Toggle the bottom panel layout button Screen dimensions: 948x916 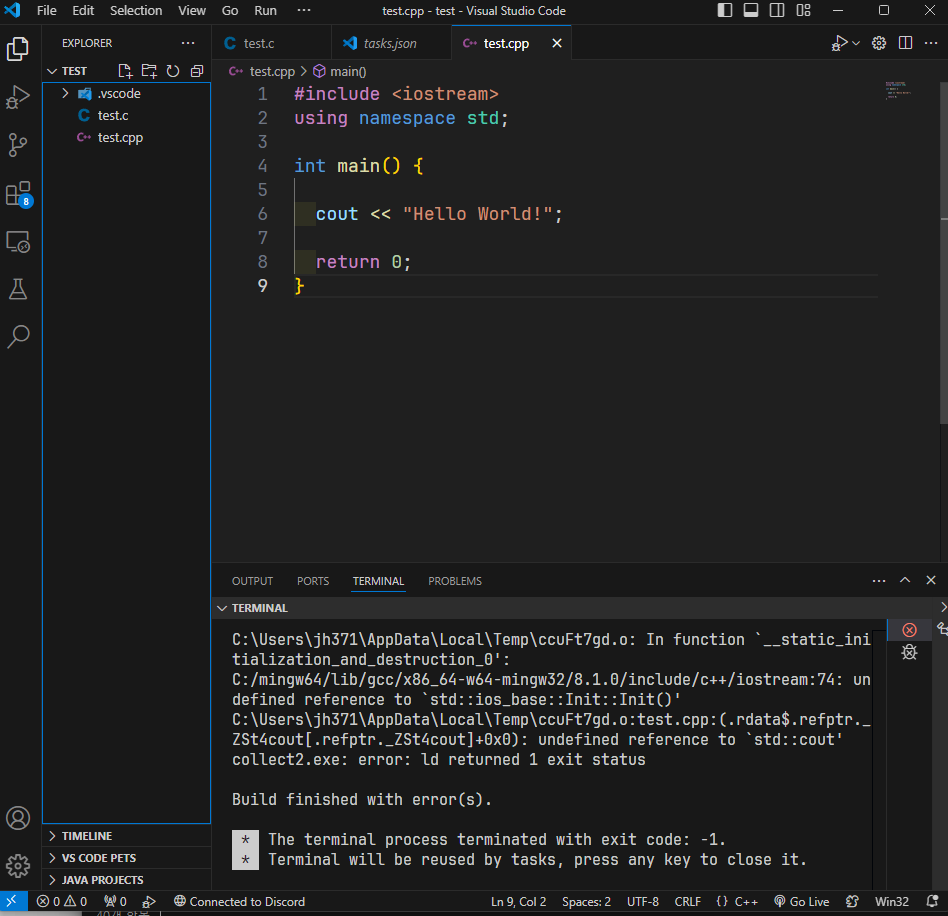pos(751,11)
